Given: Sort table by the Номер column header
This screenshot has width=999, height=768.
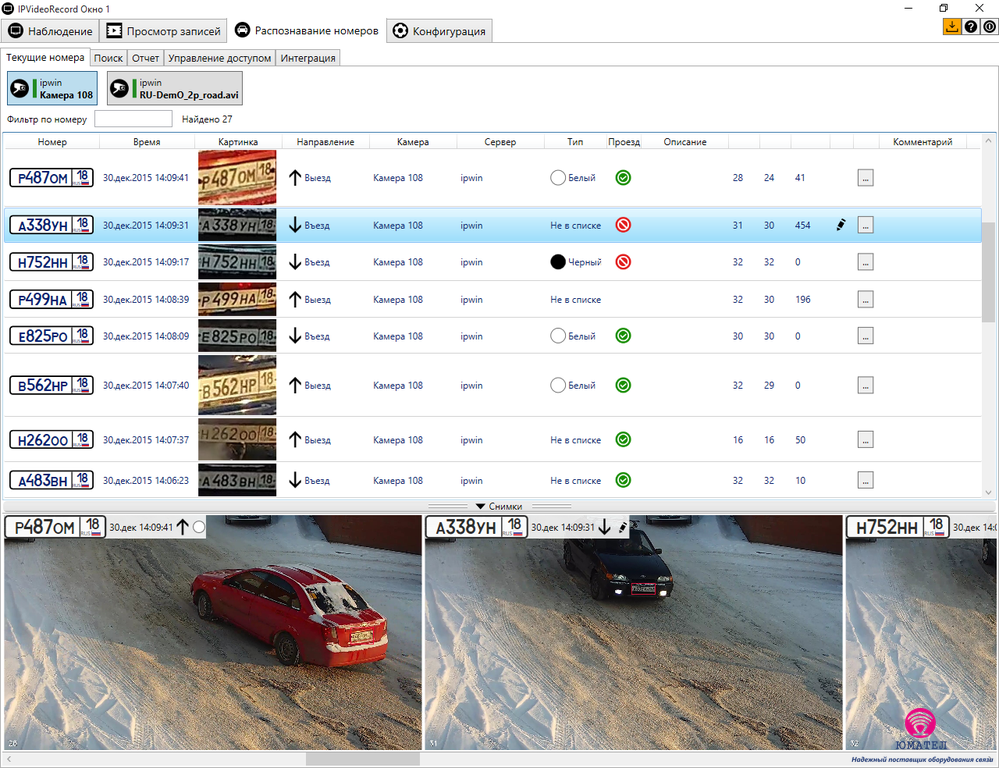Looking at the screenshot, I should pyautogui.click(x=52, y=142).
